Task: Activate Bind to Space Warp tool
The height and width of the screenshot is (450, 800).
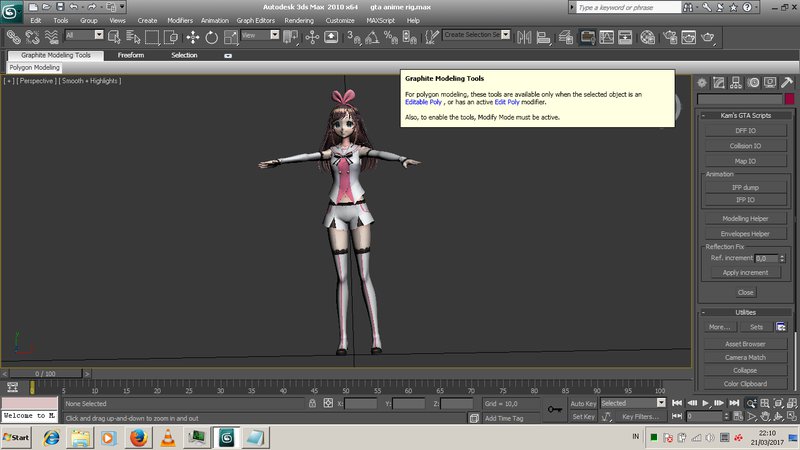Action: 51,37
